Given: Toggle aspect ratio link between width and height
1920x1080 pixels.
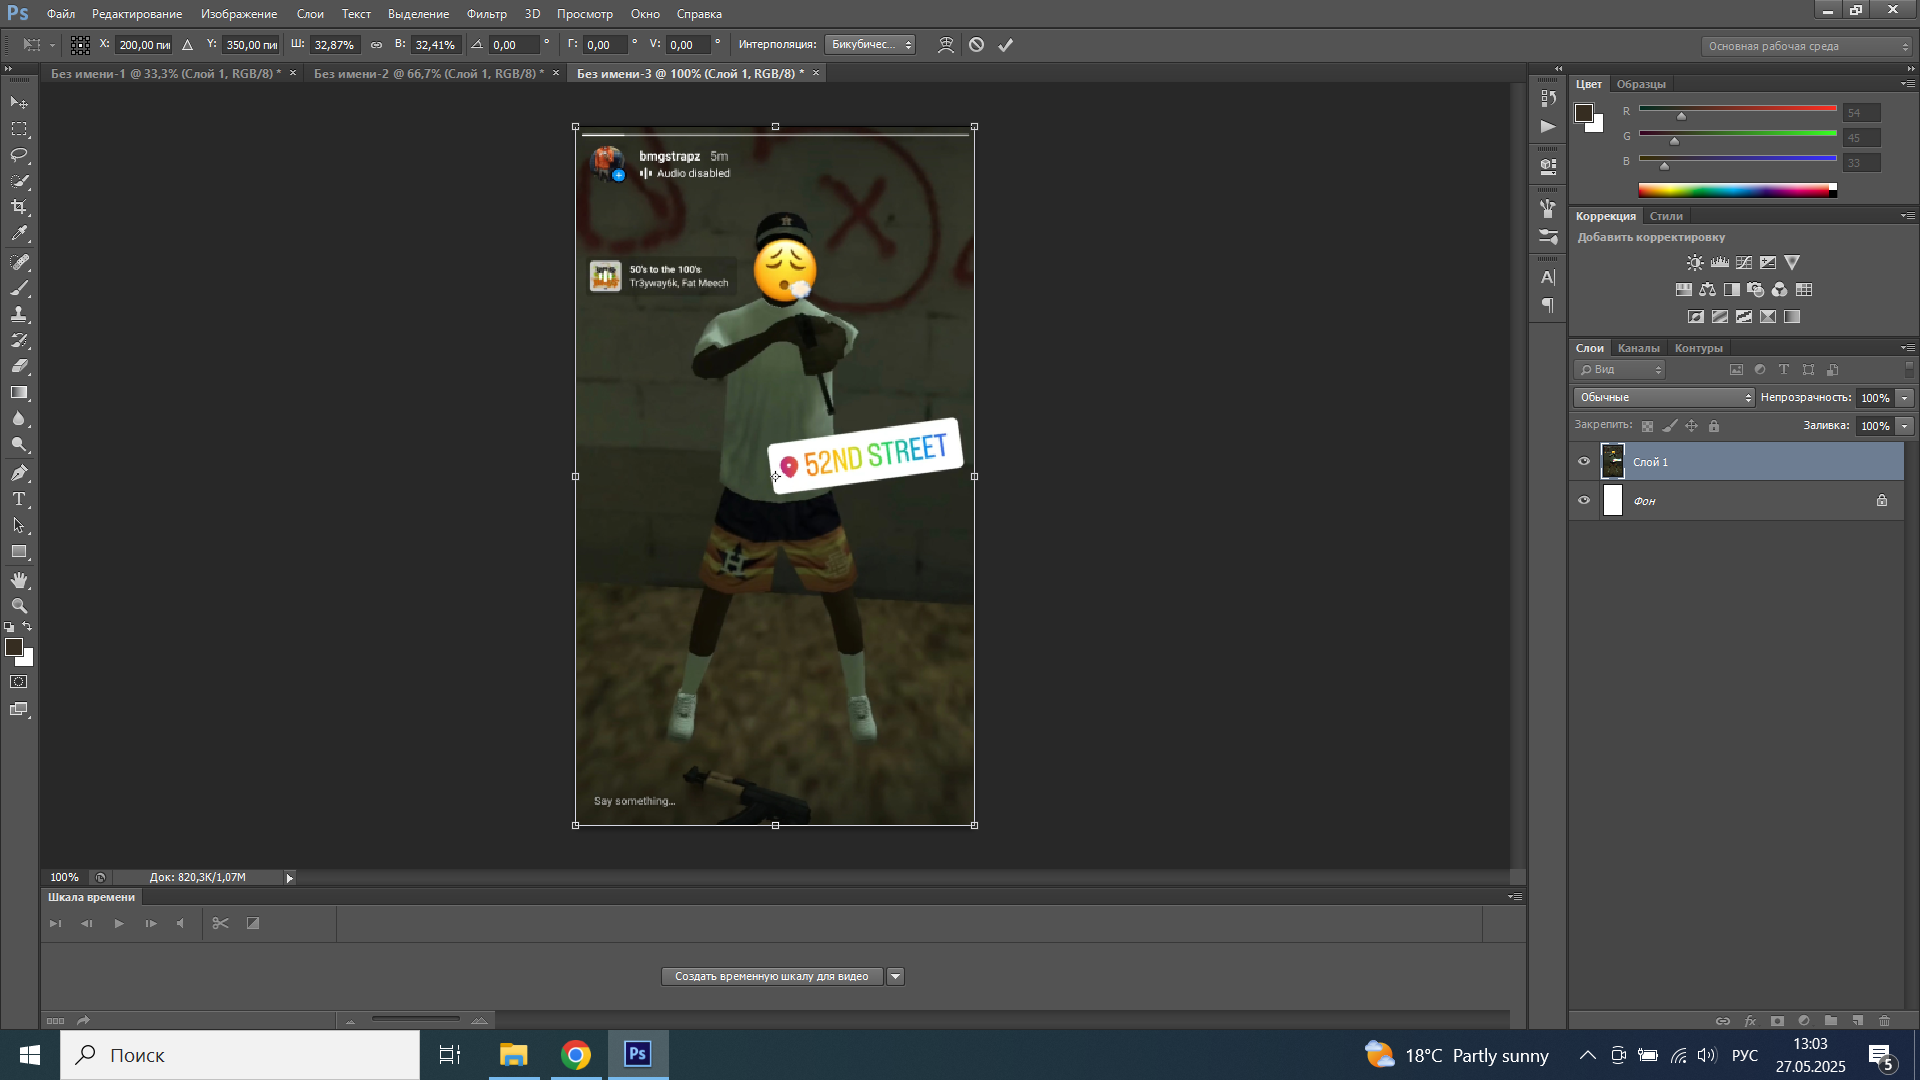Looking at the screenshot, I should [376, 45].
